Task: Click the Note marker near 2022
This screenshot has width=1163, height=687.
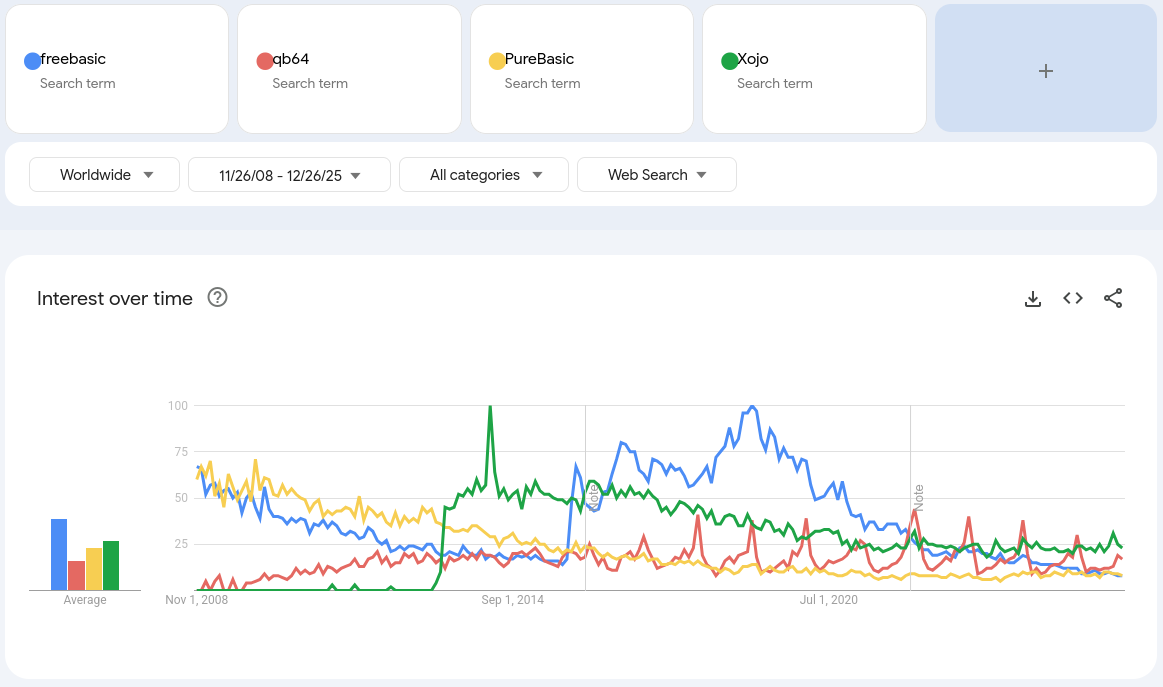Action: click(918, 497)
